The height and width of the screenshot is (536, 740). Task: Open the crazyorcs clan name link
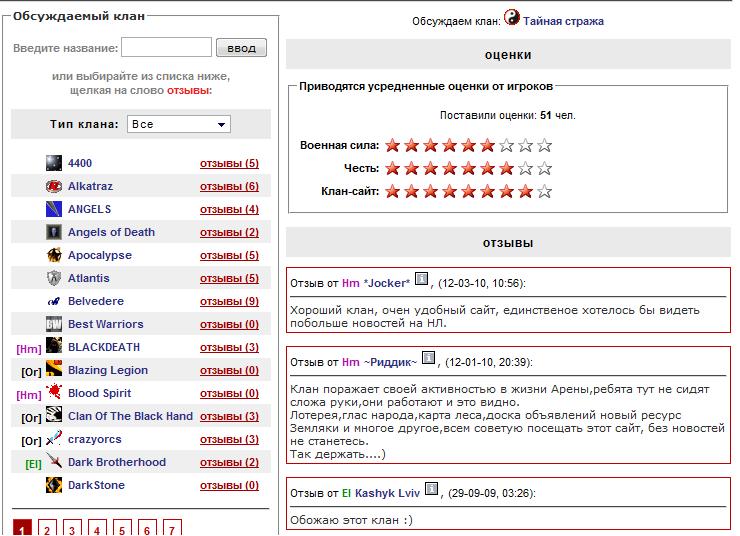[95, 439]
